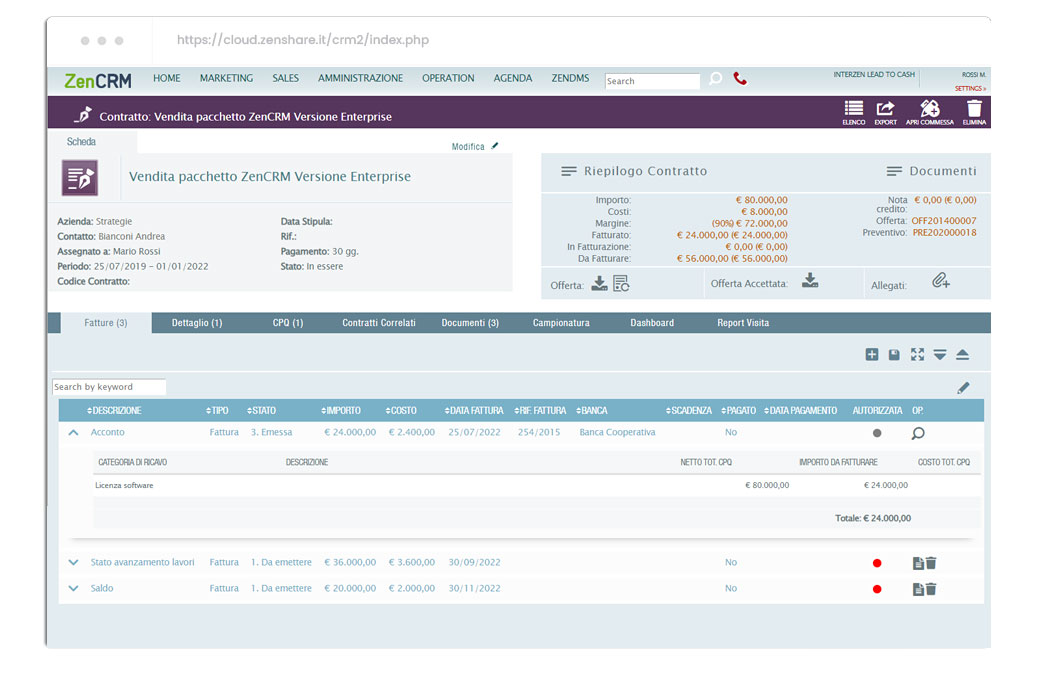This screenshot has height=689, width=1039.
Task: Open the Marketing menu
Action: pos(227,78)
